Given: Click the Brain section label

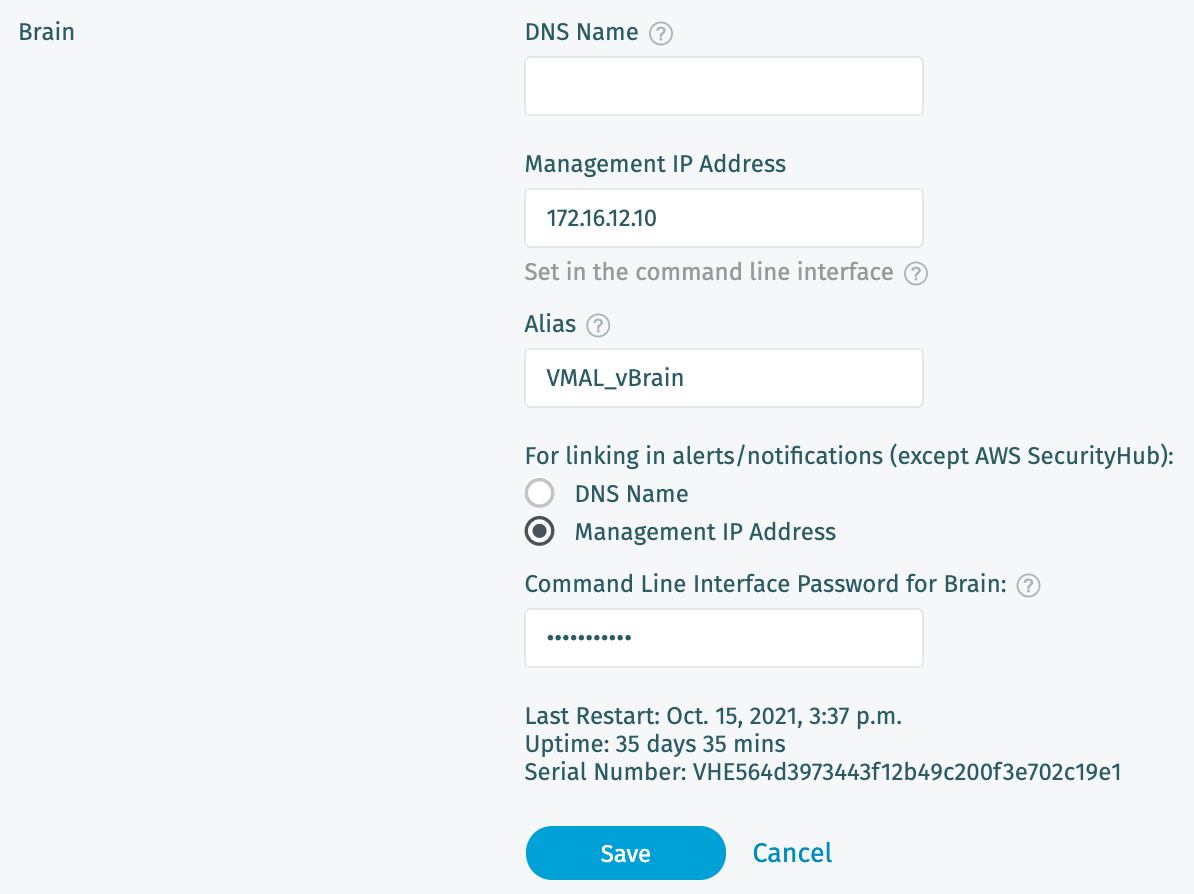Looking at the screenshot, I should [x=46, y=31].
